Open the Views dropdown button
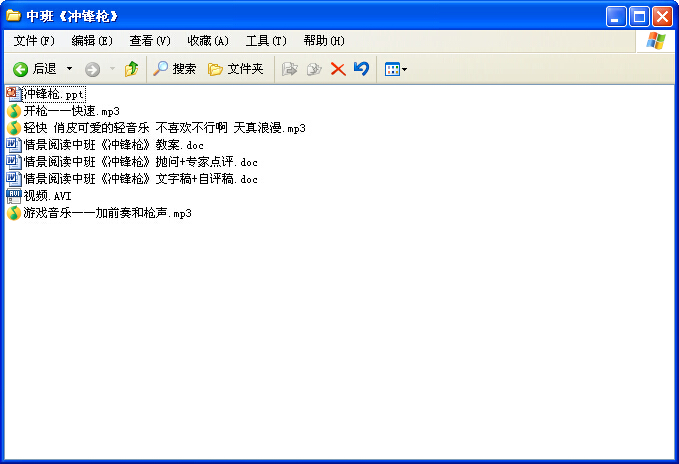Viewport: 679px width, 464px height. [396, 69]
